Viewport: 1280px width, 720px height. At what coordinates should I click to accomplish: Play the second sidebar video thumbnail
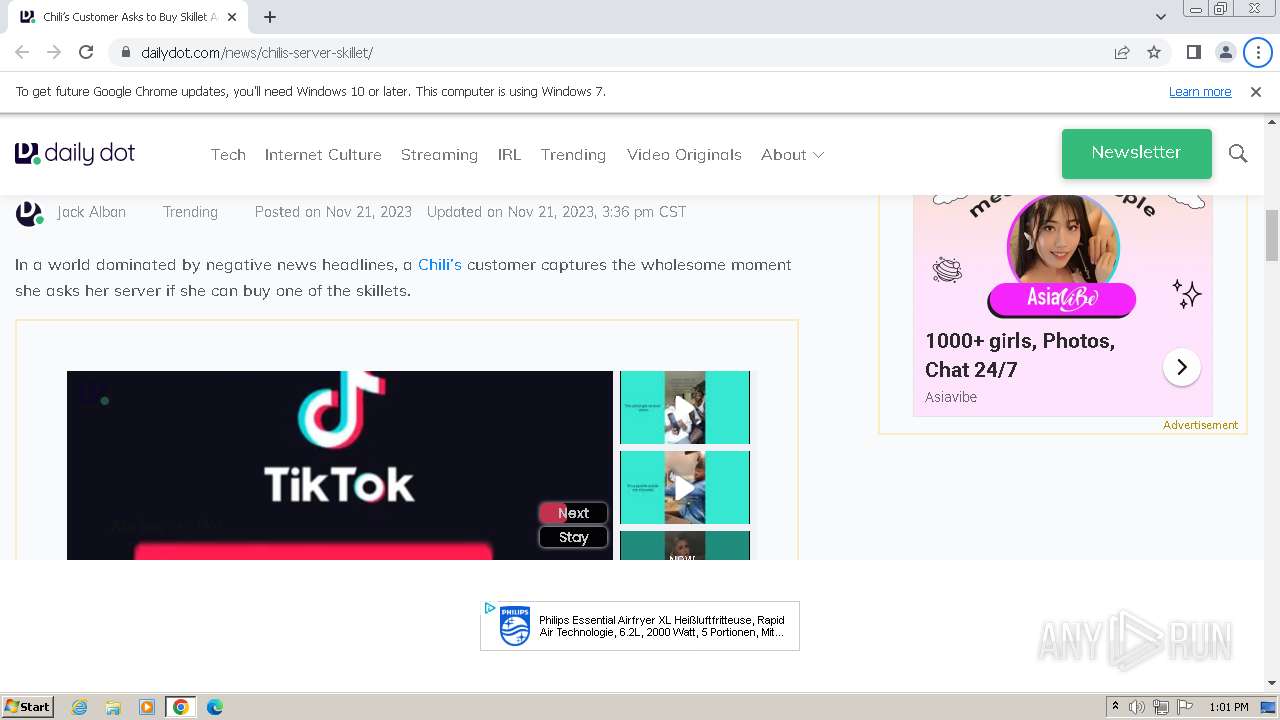[685, 487]
